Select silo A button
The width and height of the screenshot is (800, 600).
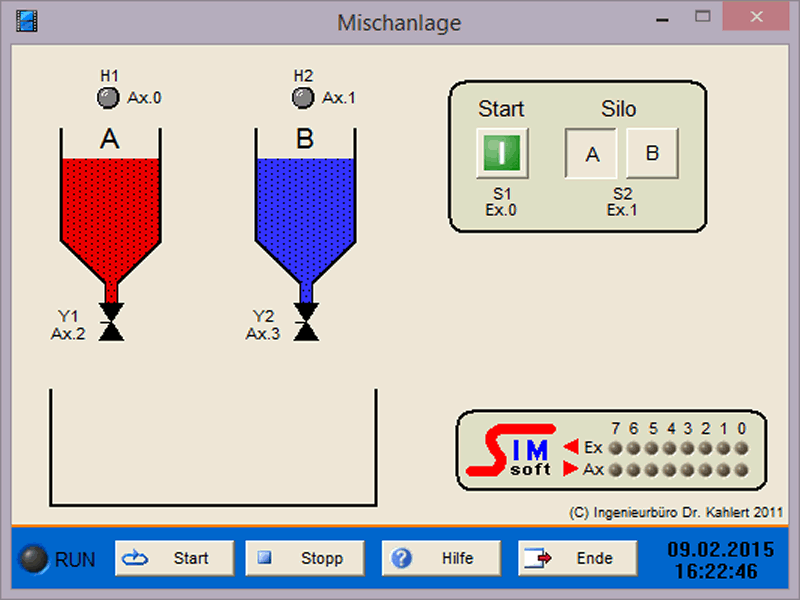click(x=592, y=154)
